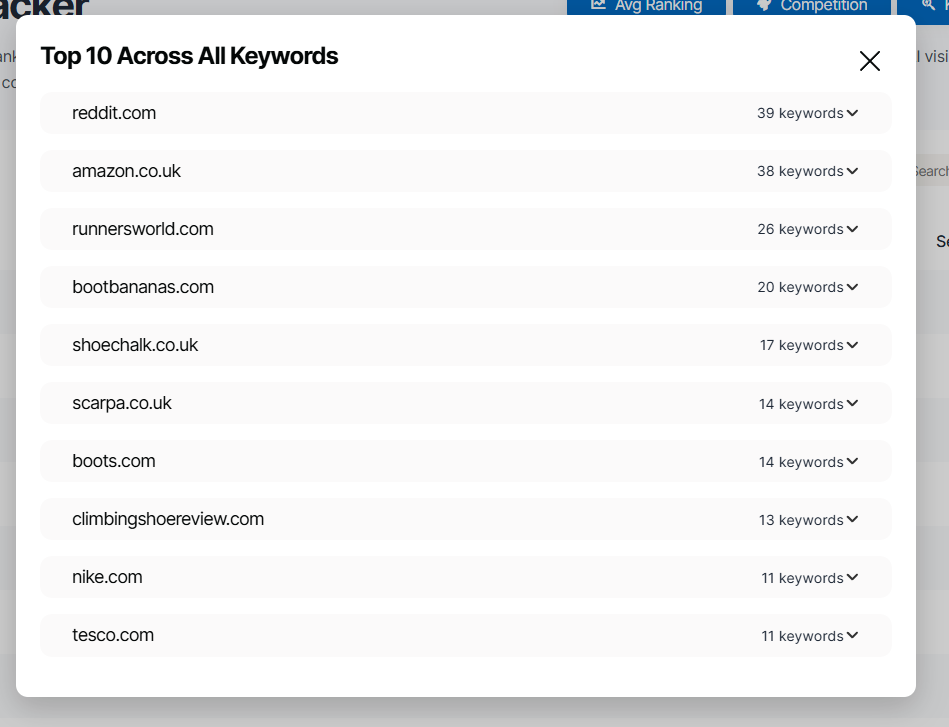
Task: Click the Avg Ranking chart icon
Action: click(599, 5)
